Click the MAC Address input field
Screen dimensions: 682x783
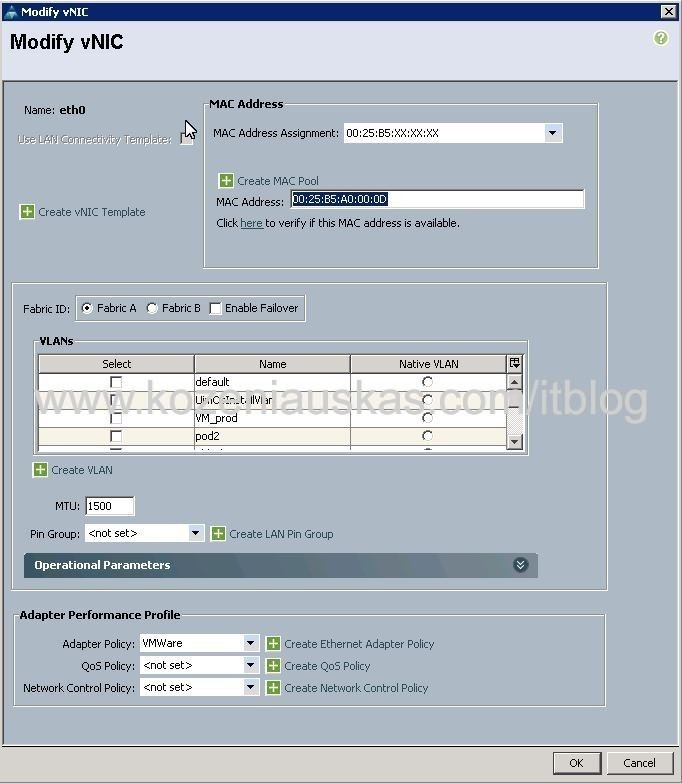pyautogui.click(x=437, y=199)
